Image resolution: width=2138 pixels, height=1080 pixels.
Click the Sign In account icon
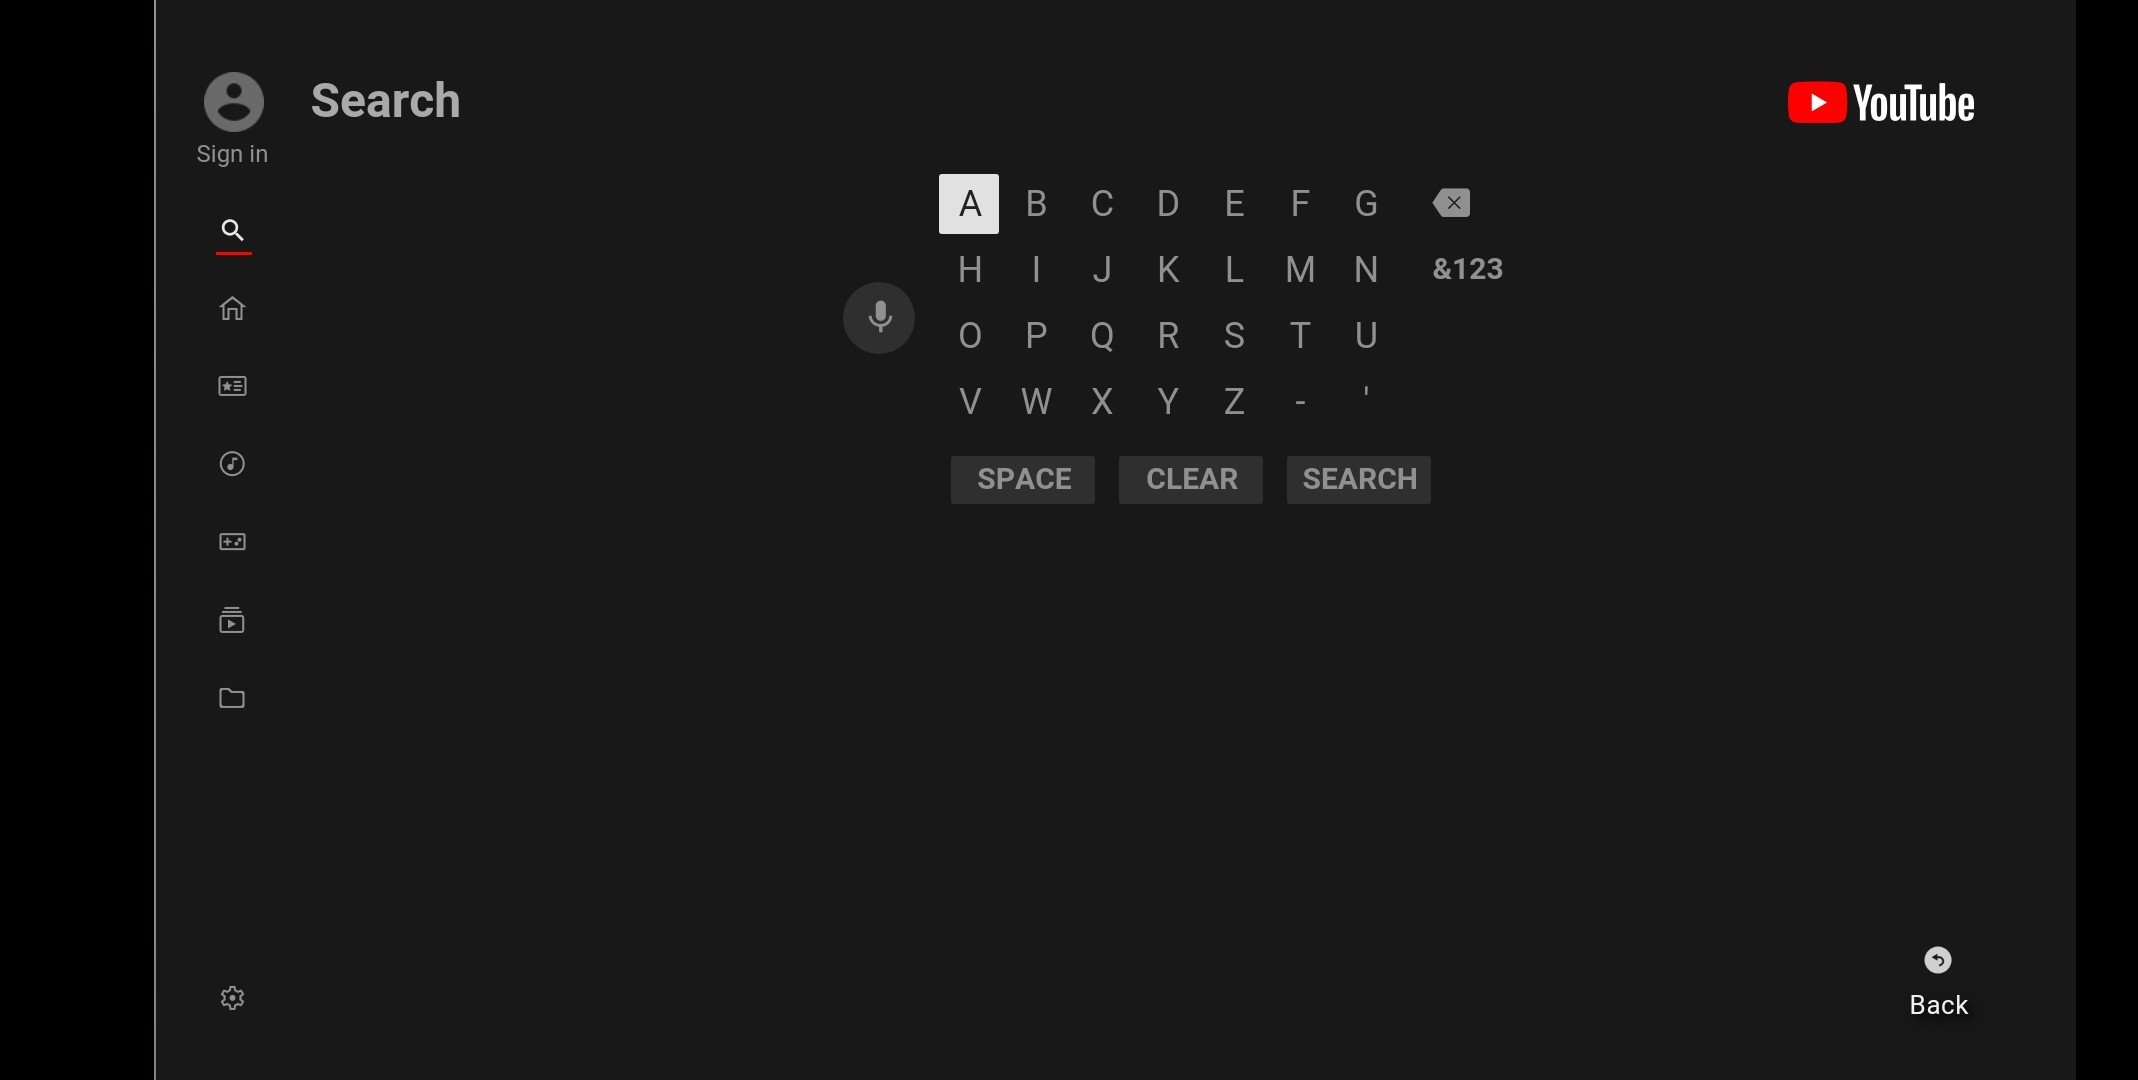point(233,101)
